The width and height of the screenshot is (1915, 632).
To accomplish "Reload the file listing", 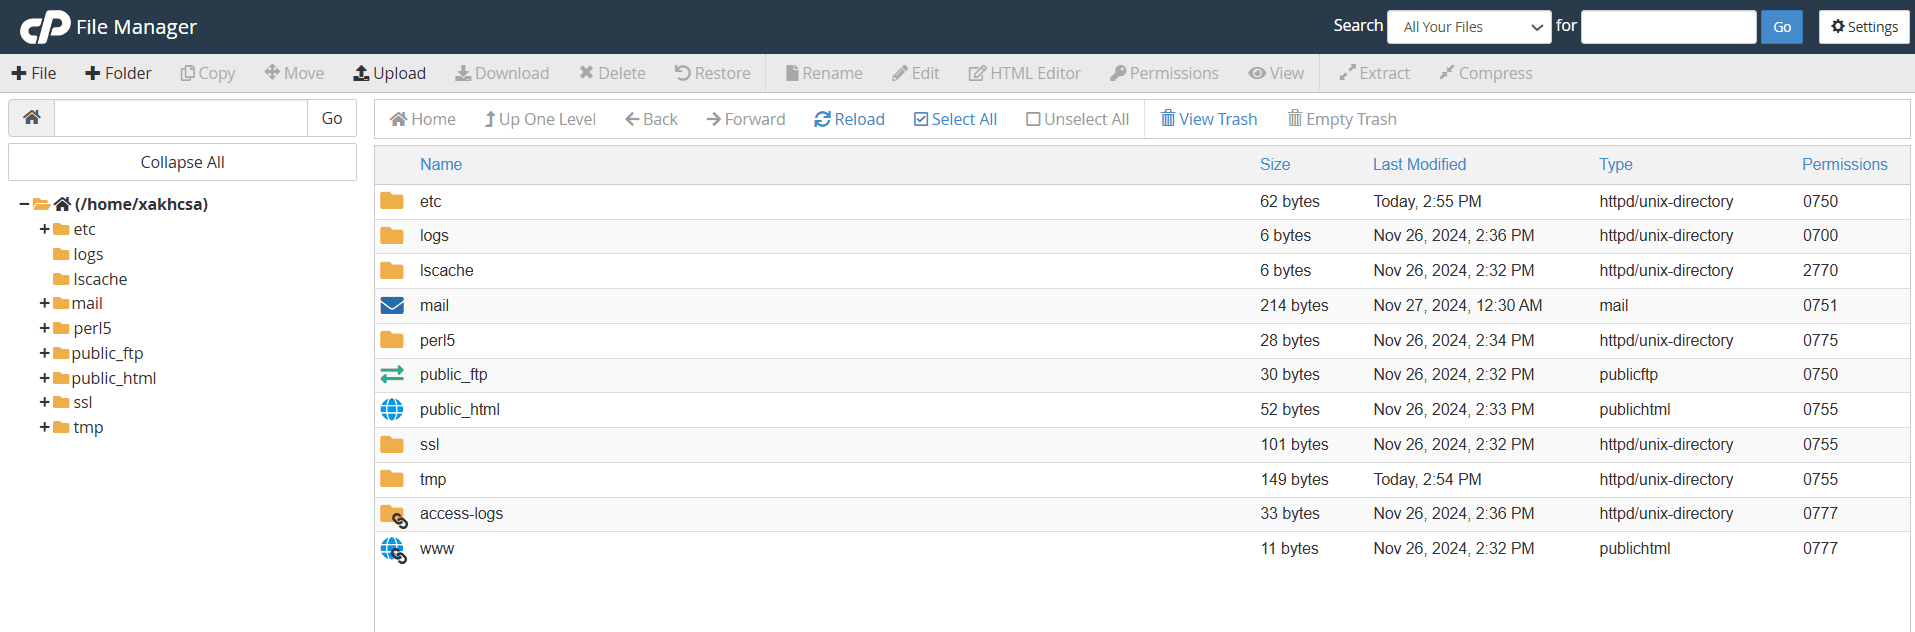I will [849, 119].
